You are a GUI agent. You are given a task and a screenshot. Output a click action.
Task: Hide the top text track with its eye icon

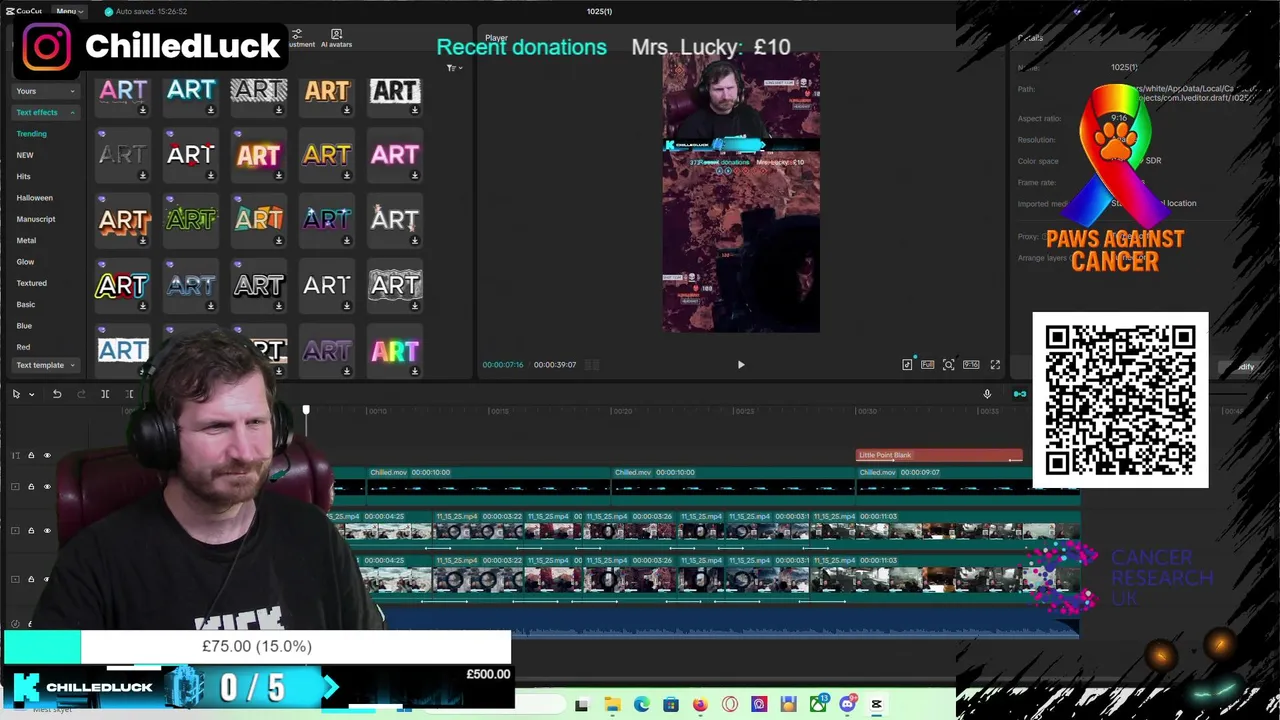[x=47, y=456]
